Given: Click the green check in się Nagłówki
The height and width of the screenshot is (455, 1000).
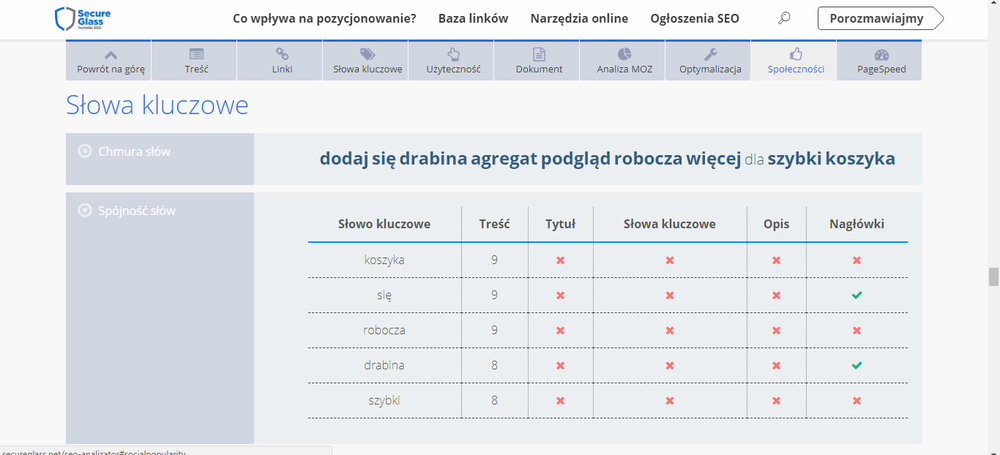Looking at the screenshot, I should click(857, 295).
